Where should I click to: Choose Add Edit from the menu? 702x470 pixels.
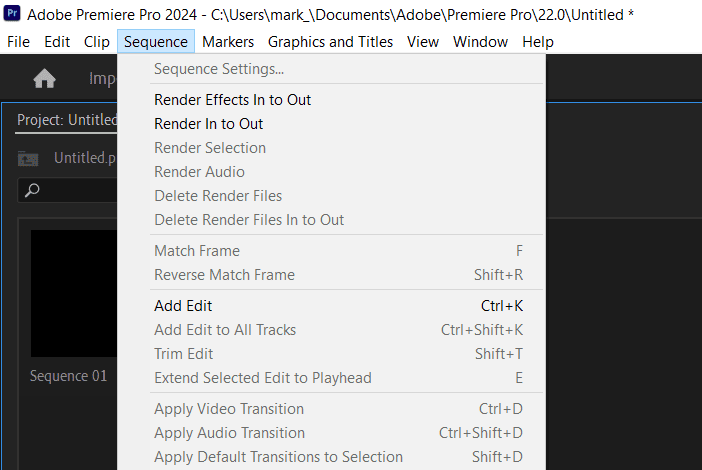point(183,306)
